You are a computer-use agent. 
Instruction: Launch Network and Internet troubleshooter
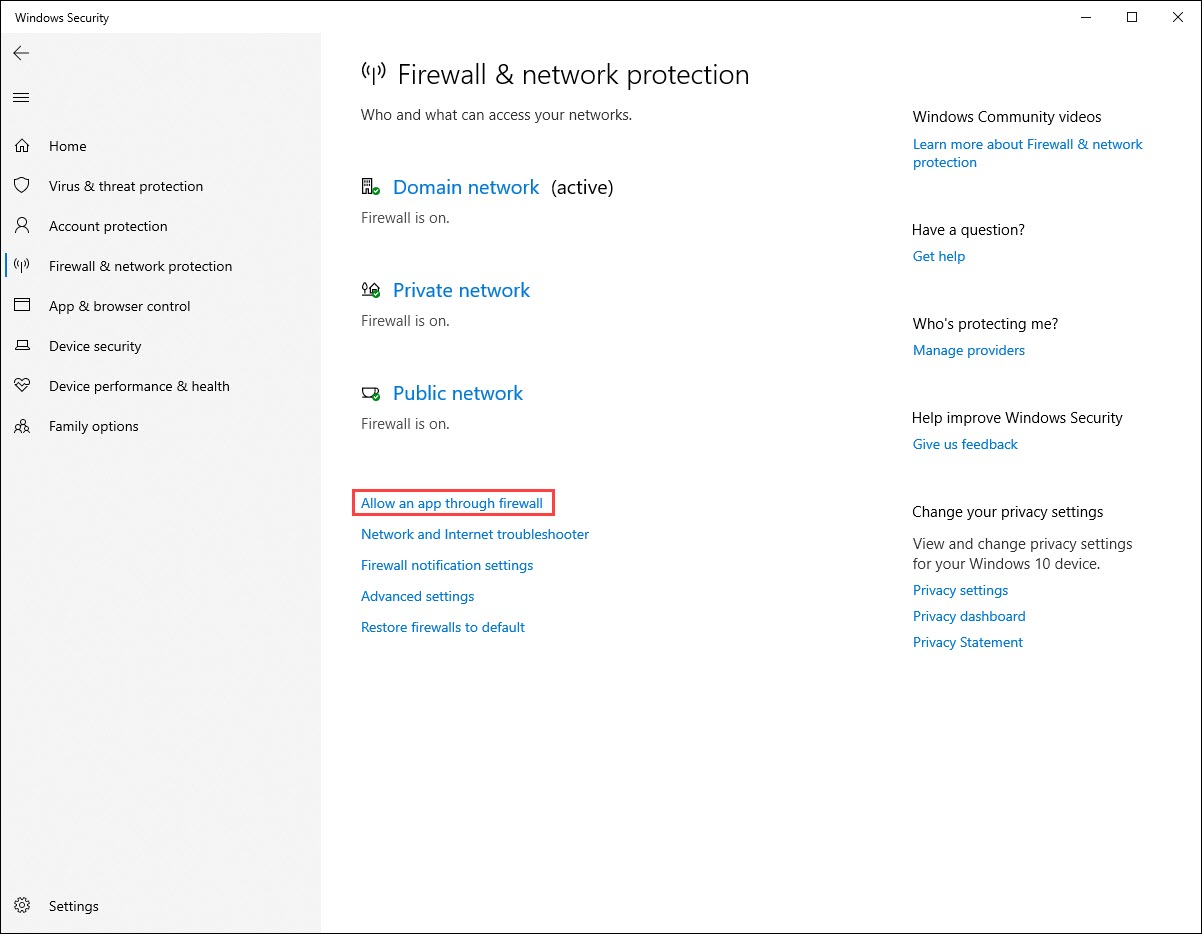(x=475, y=534)
